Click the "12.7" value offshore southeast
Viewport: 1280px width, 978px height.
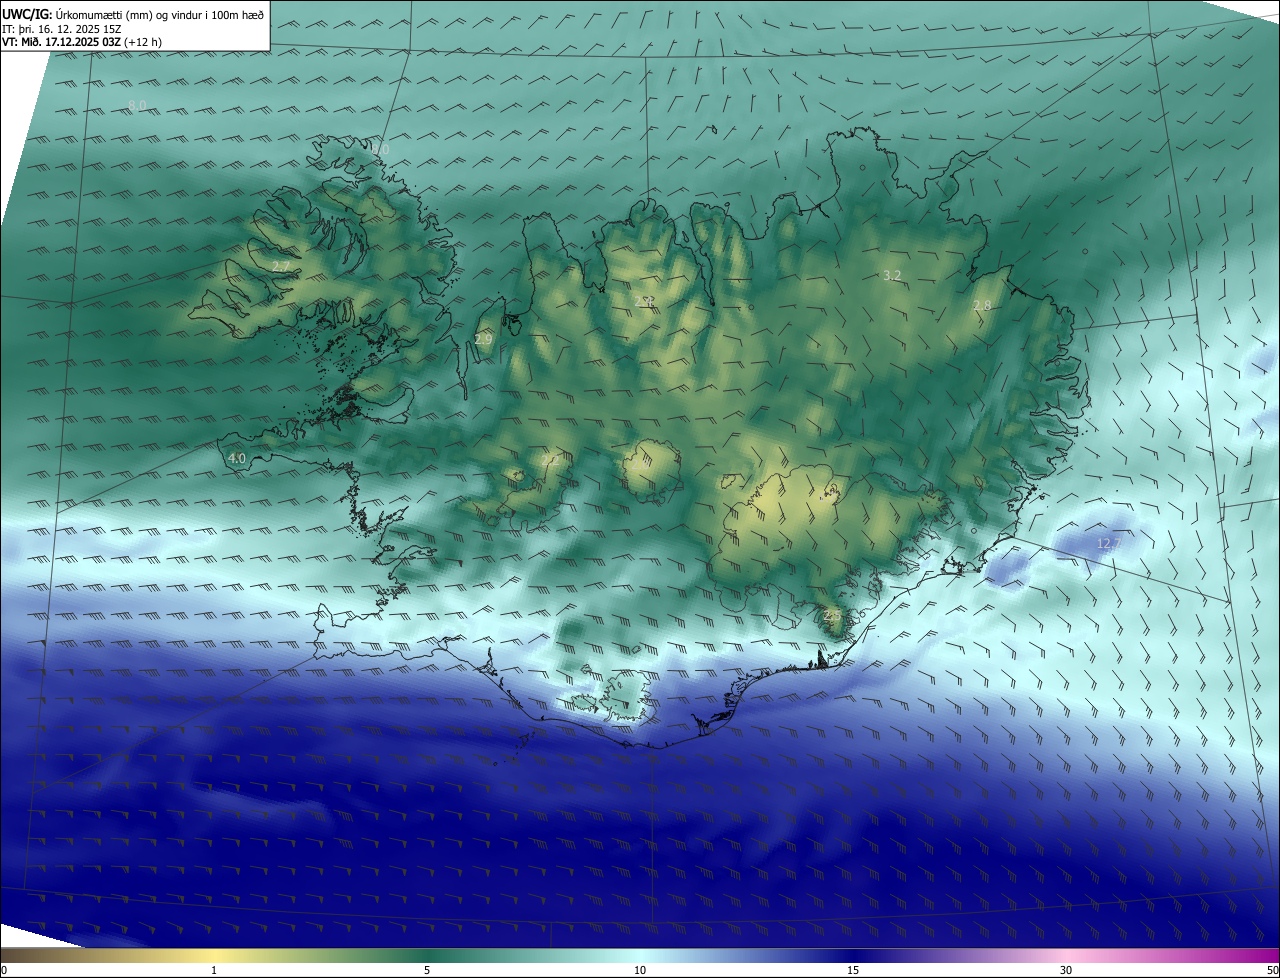[1108, 543]
